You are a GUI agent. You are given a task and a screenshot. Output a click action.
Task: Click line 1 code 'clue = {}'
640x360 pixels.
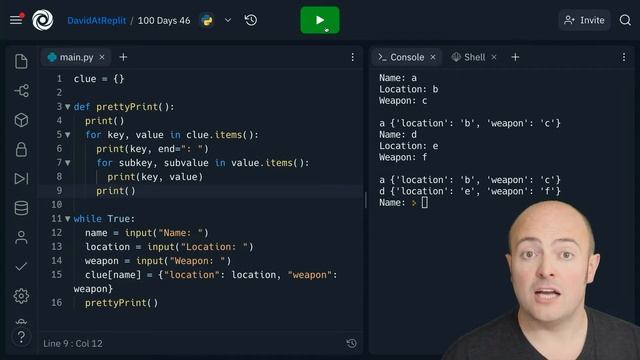pos(99,79)
